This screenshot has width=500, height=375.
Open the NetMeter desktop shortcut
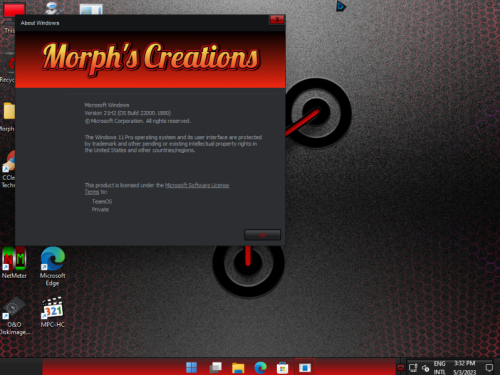point(14,263)
